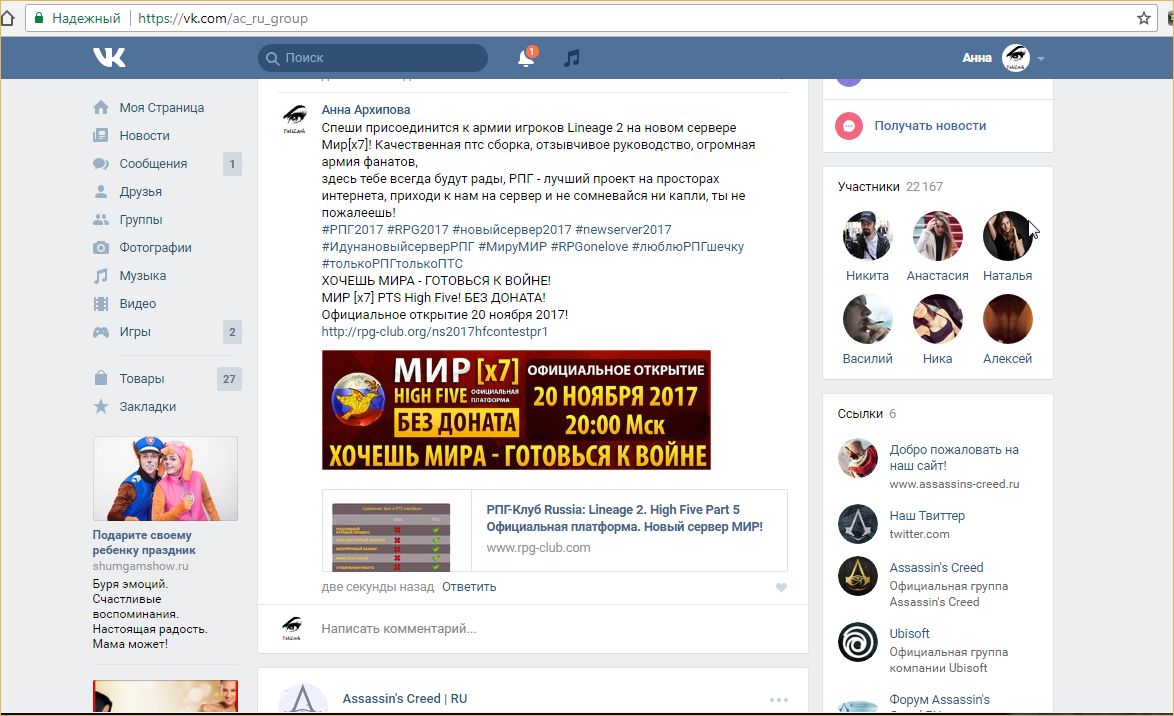Open the rpg-club.org/ns2017hfcontestpr1 link
Screen dimensions: 1174x716
(434, 331)
